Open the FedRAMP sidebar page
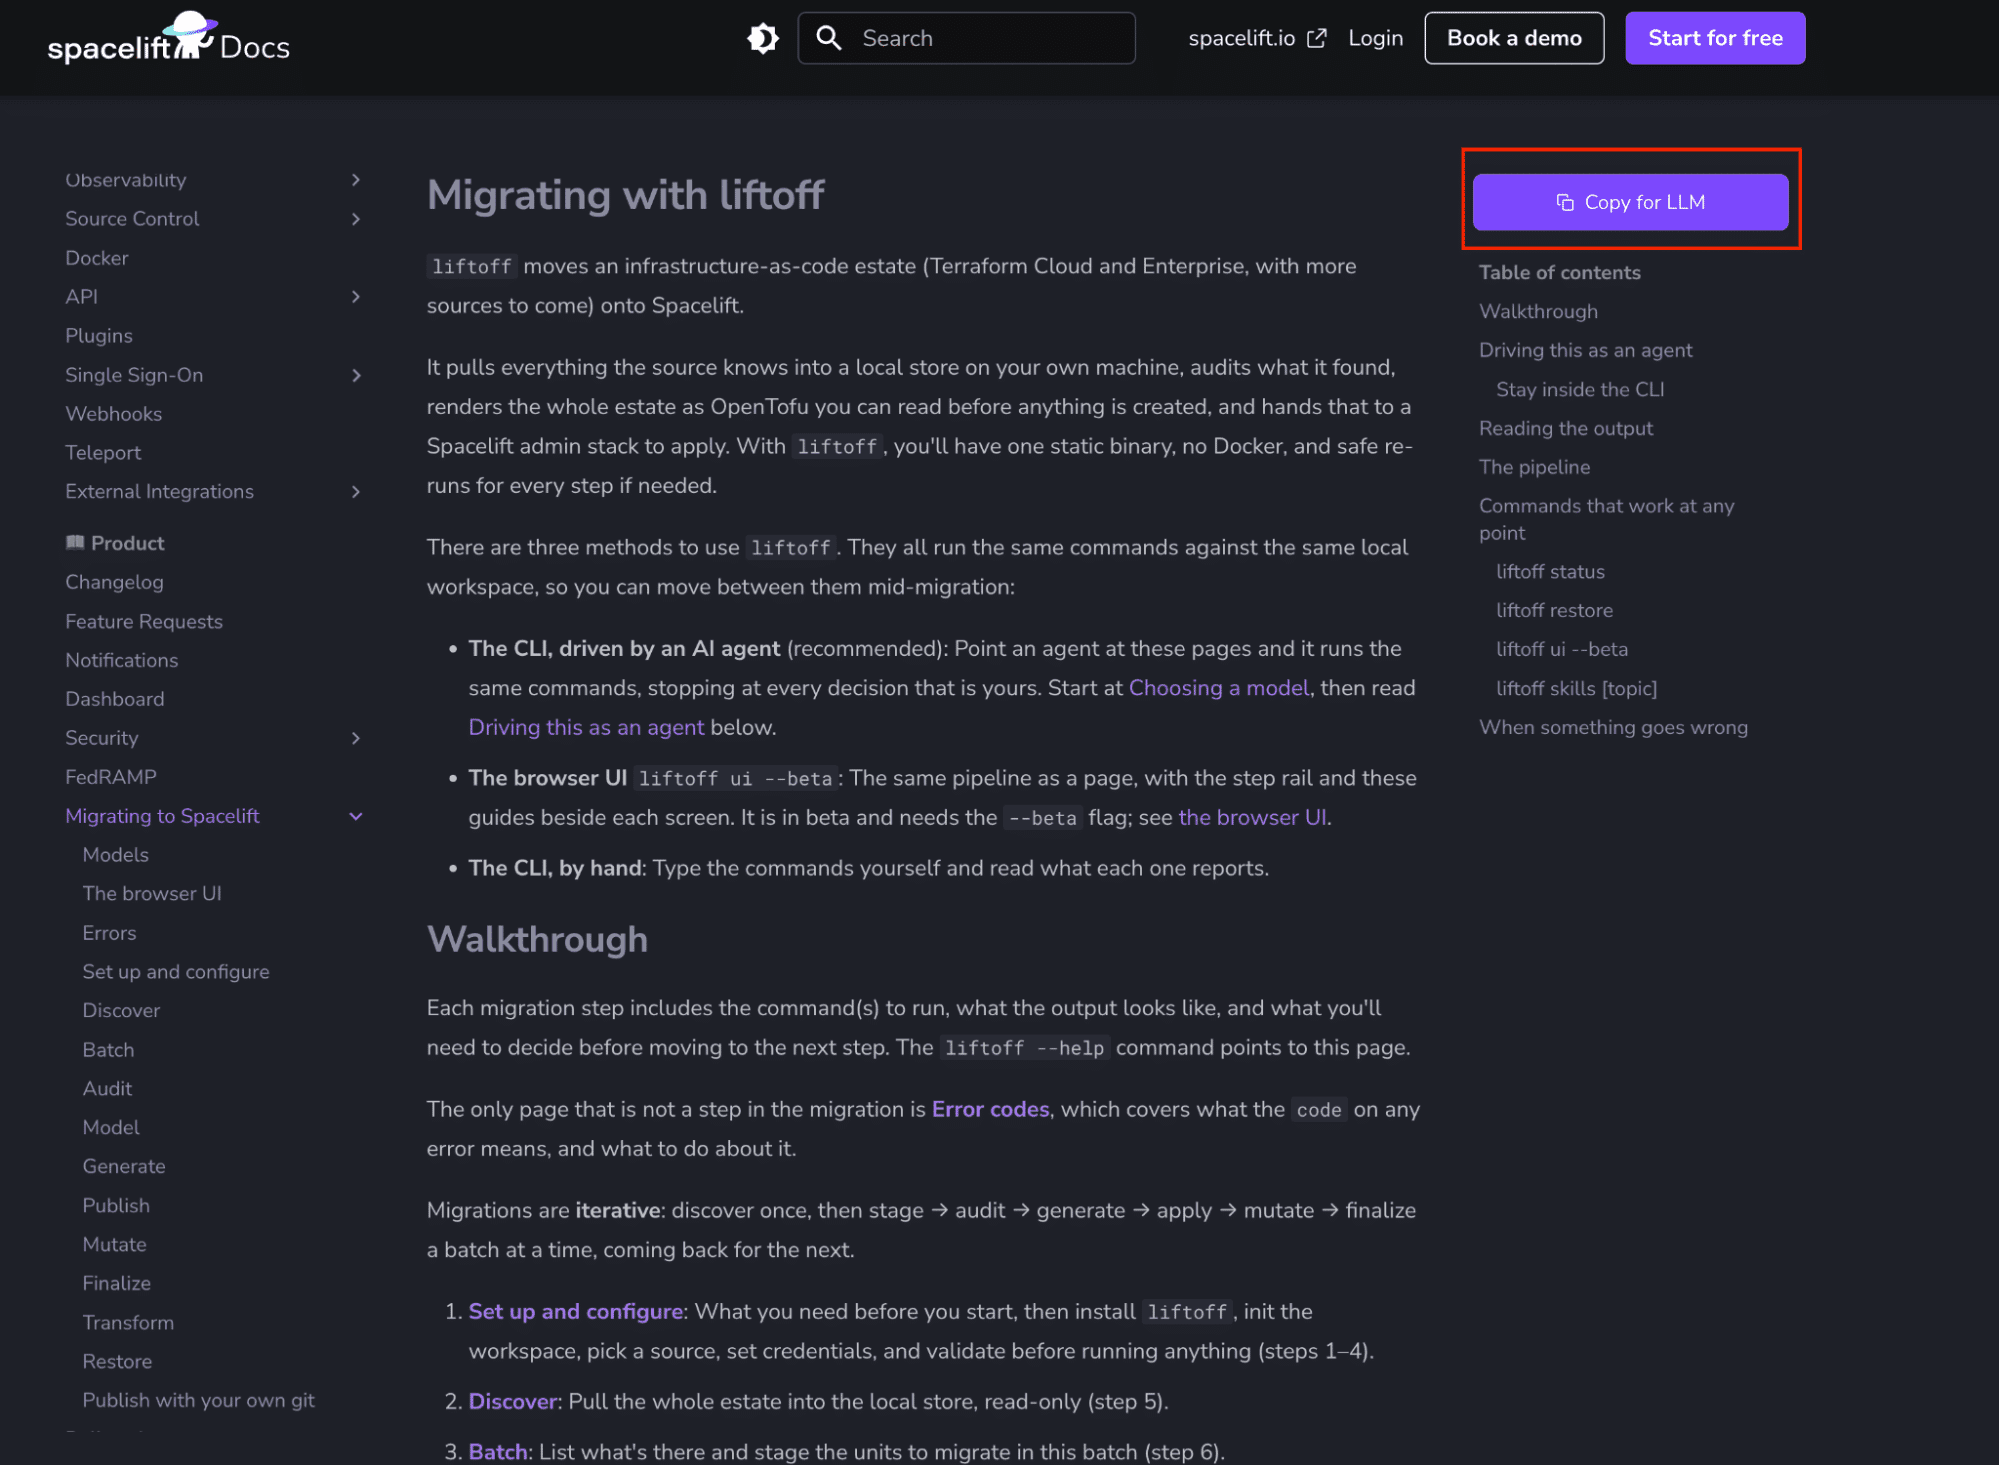 (111, 777)
